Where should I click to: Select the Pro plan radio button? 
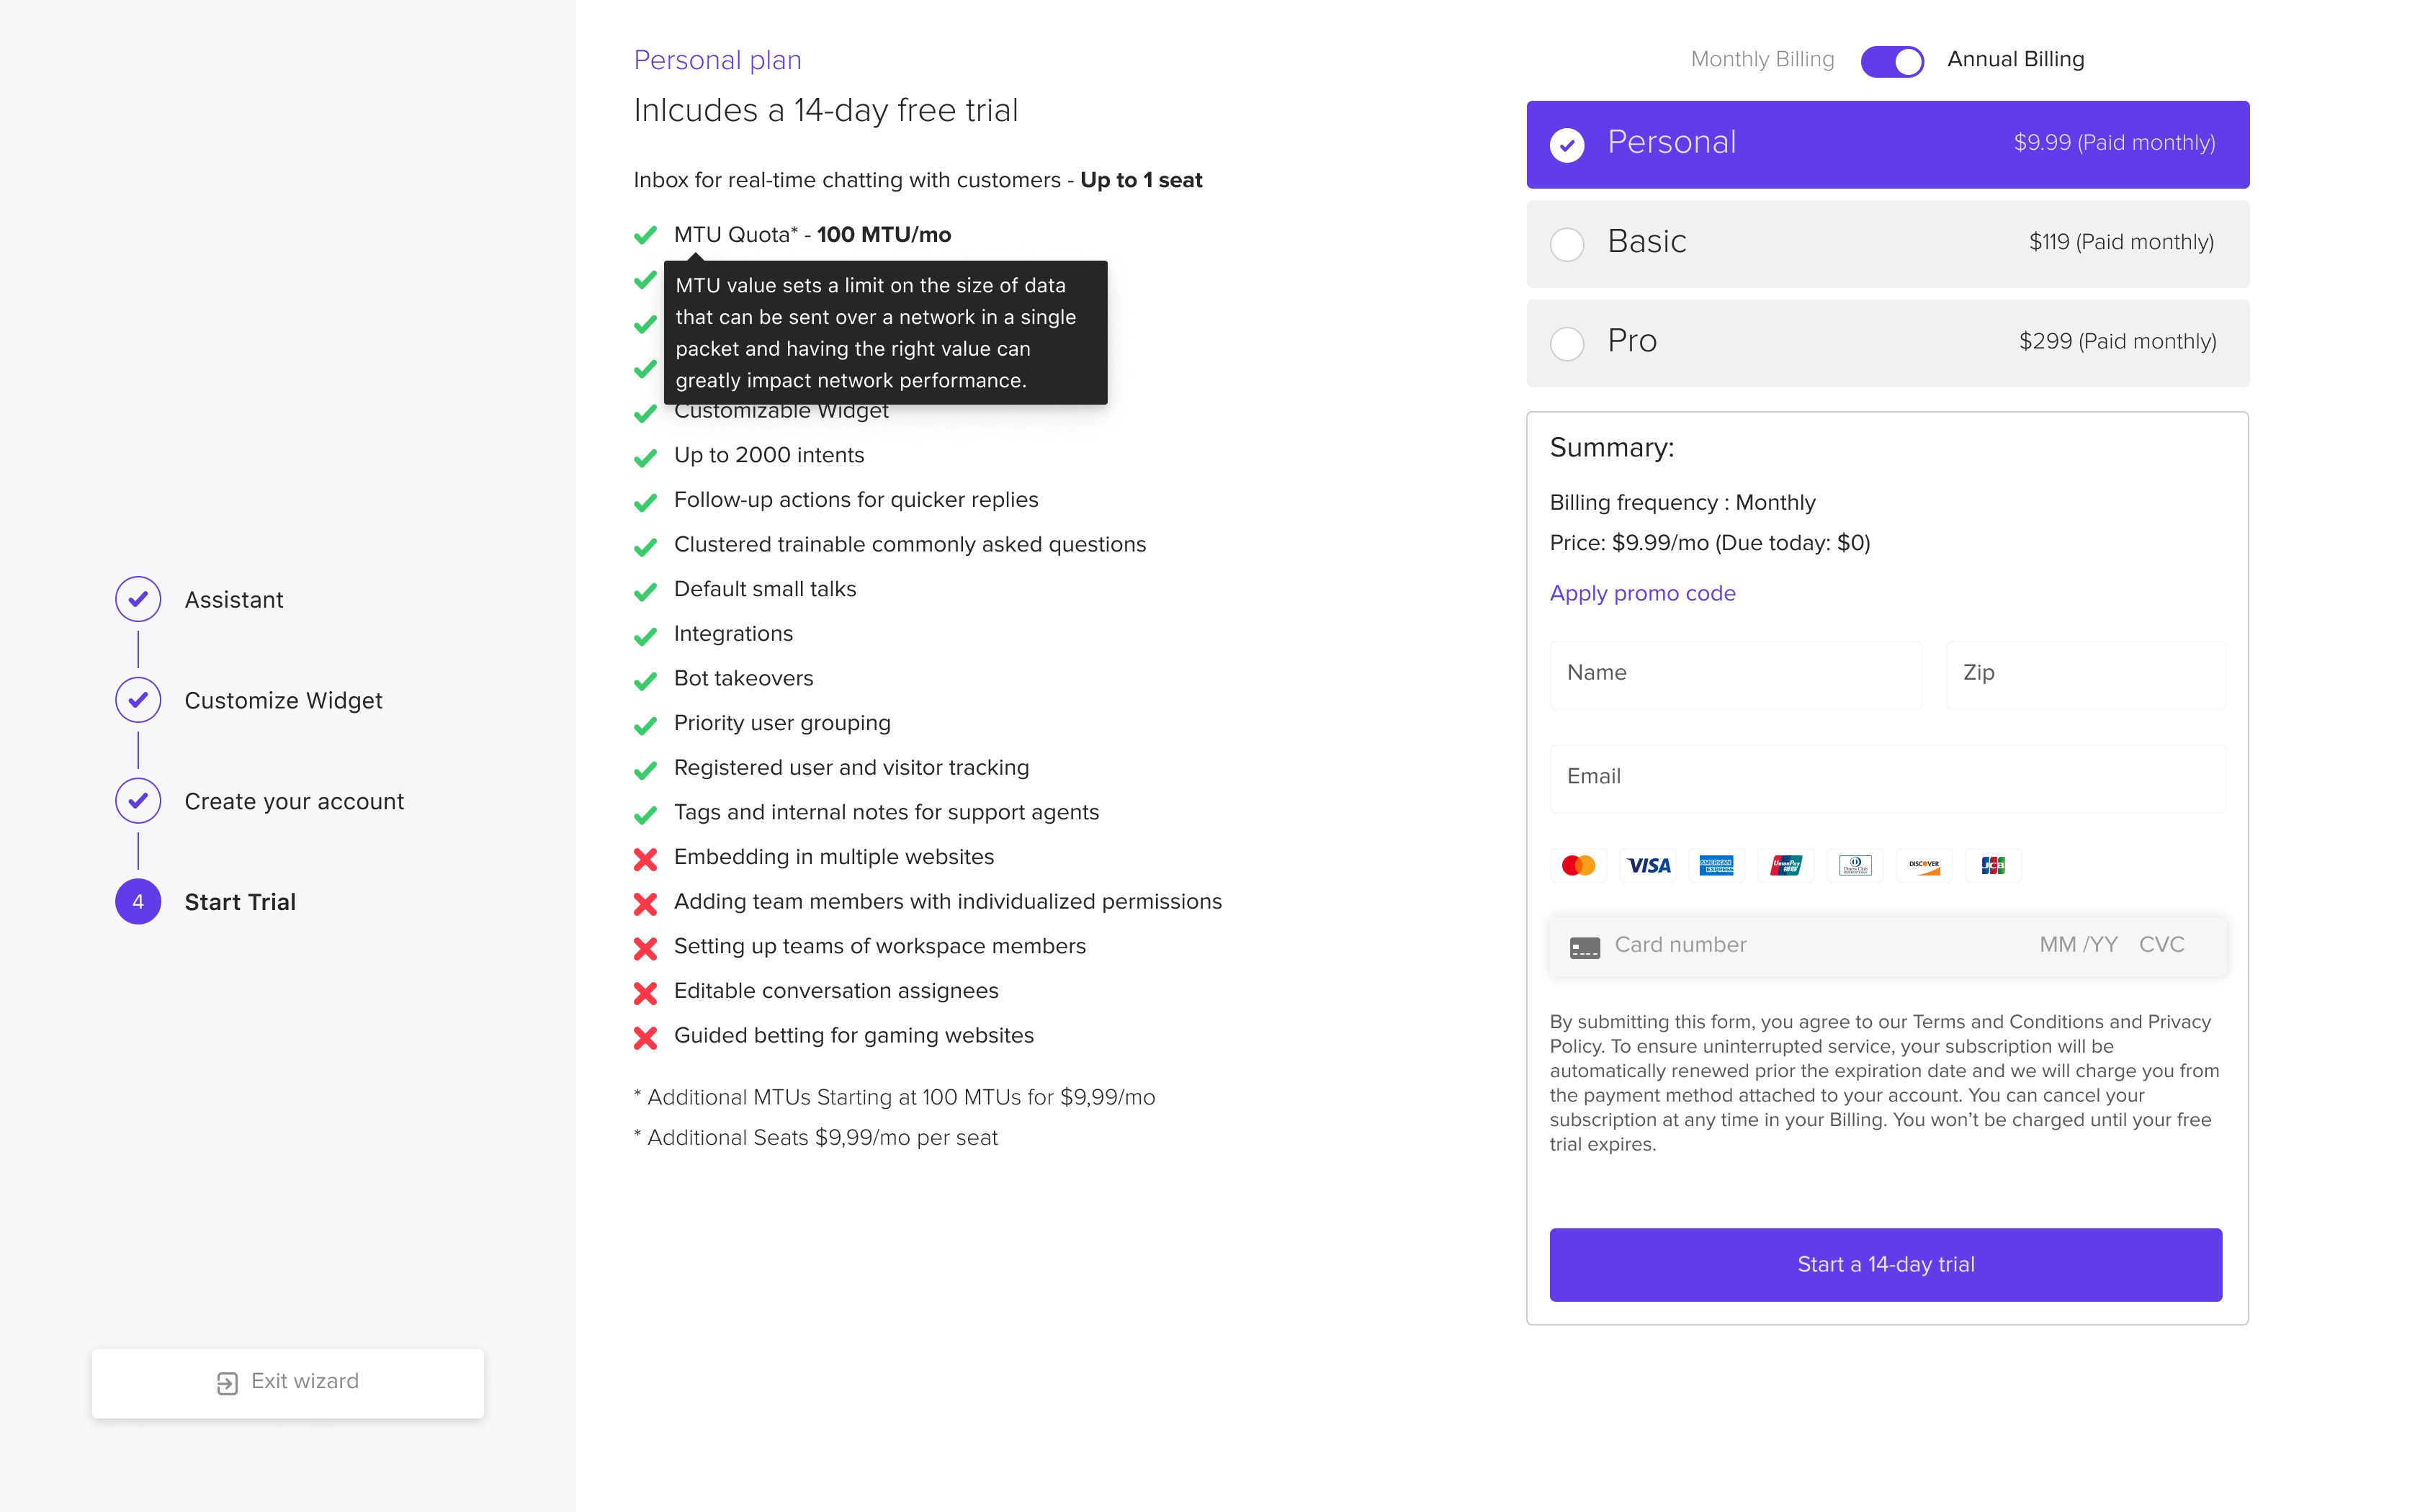coord(1567,343)
